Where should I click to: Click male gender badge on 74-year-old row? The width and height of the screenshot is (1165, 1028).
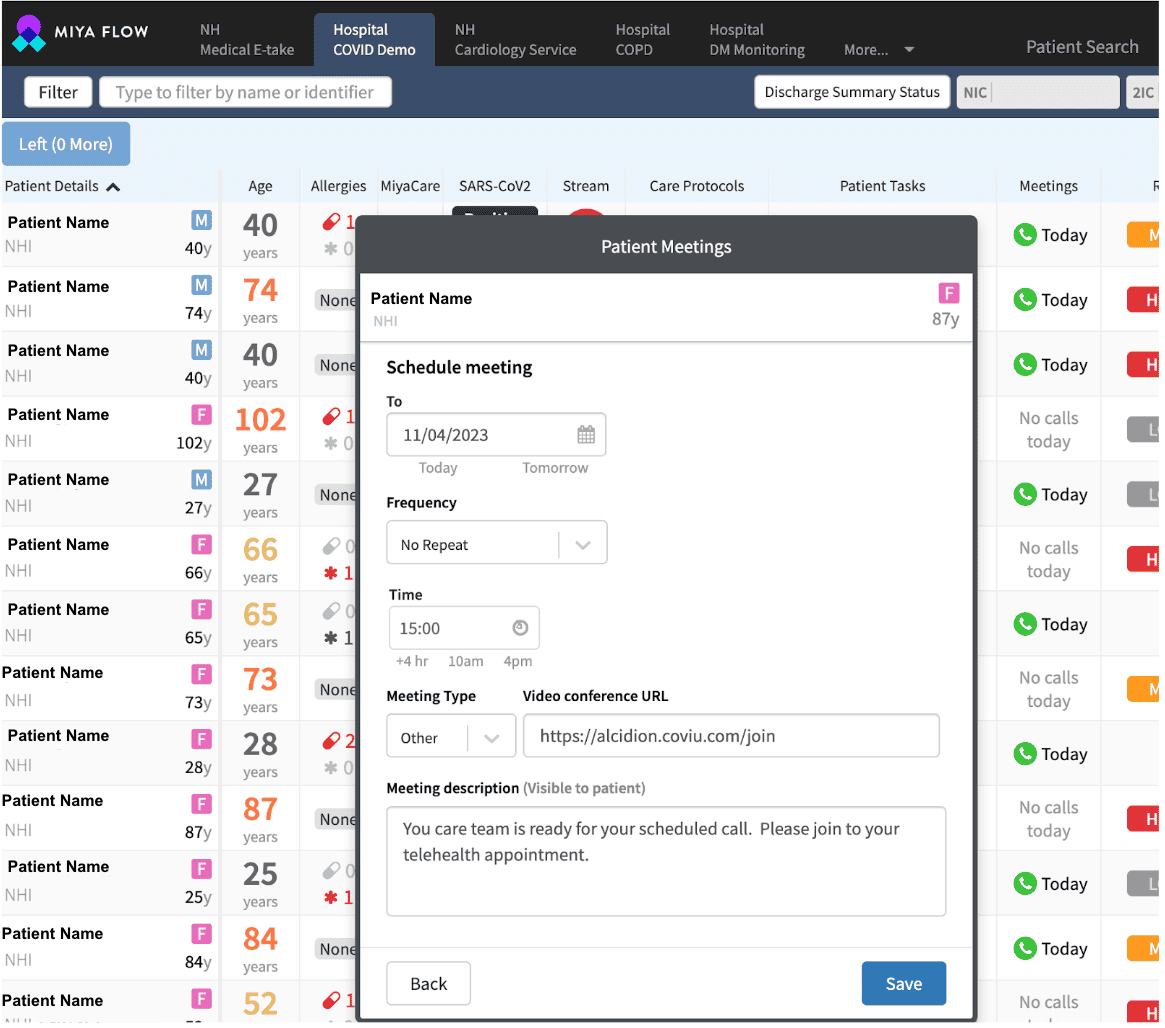coord(202,286)
